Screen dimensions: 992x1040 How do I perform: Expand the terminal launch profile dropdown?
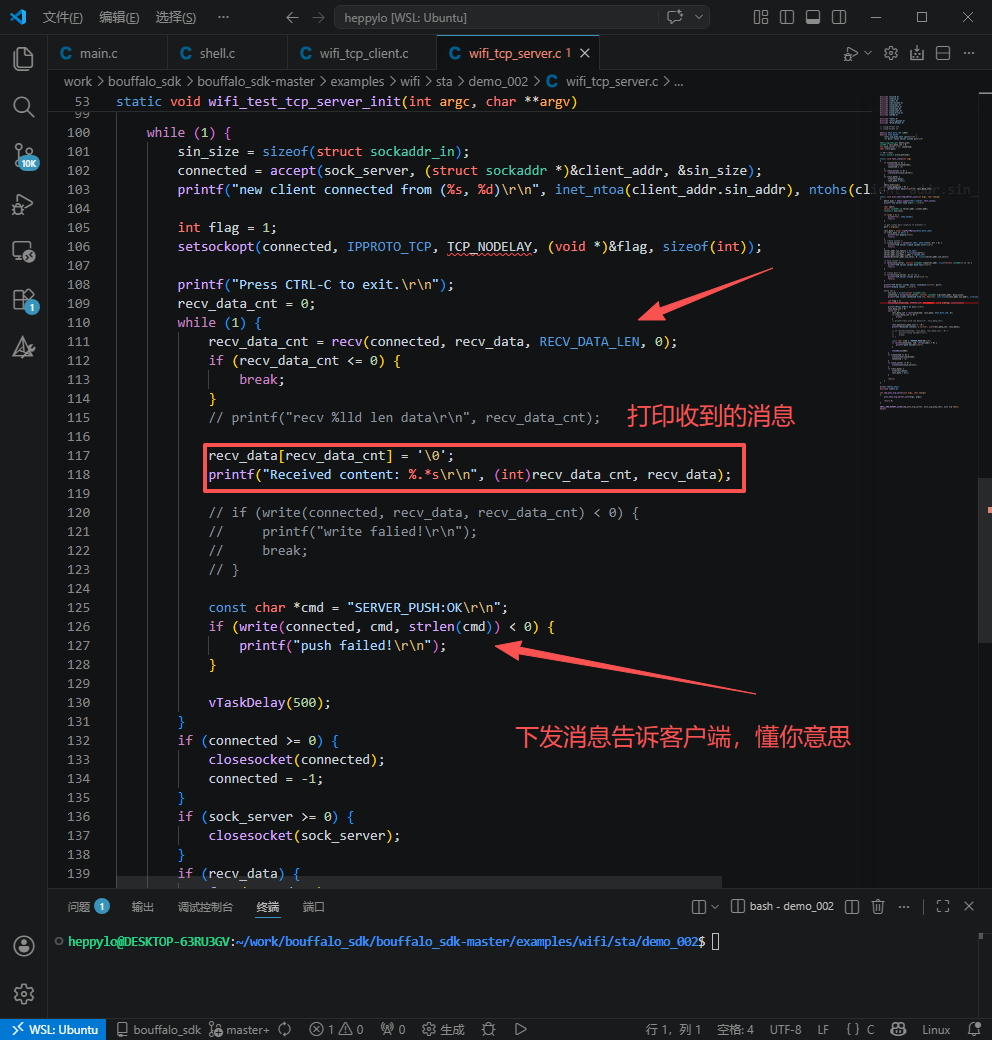[x=714, y=906]
